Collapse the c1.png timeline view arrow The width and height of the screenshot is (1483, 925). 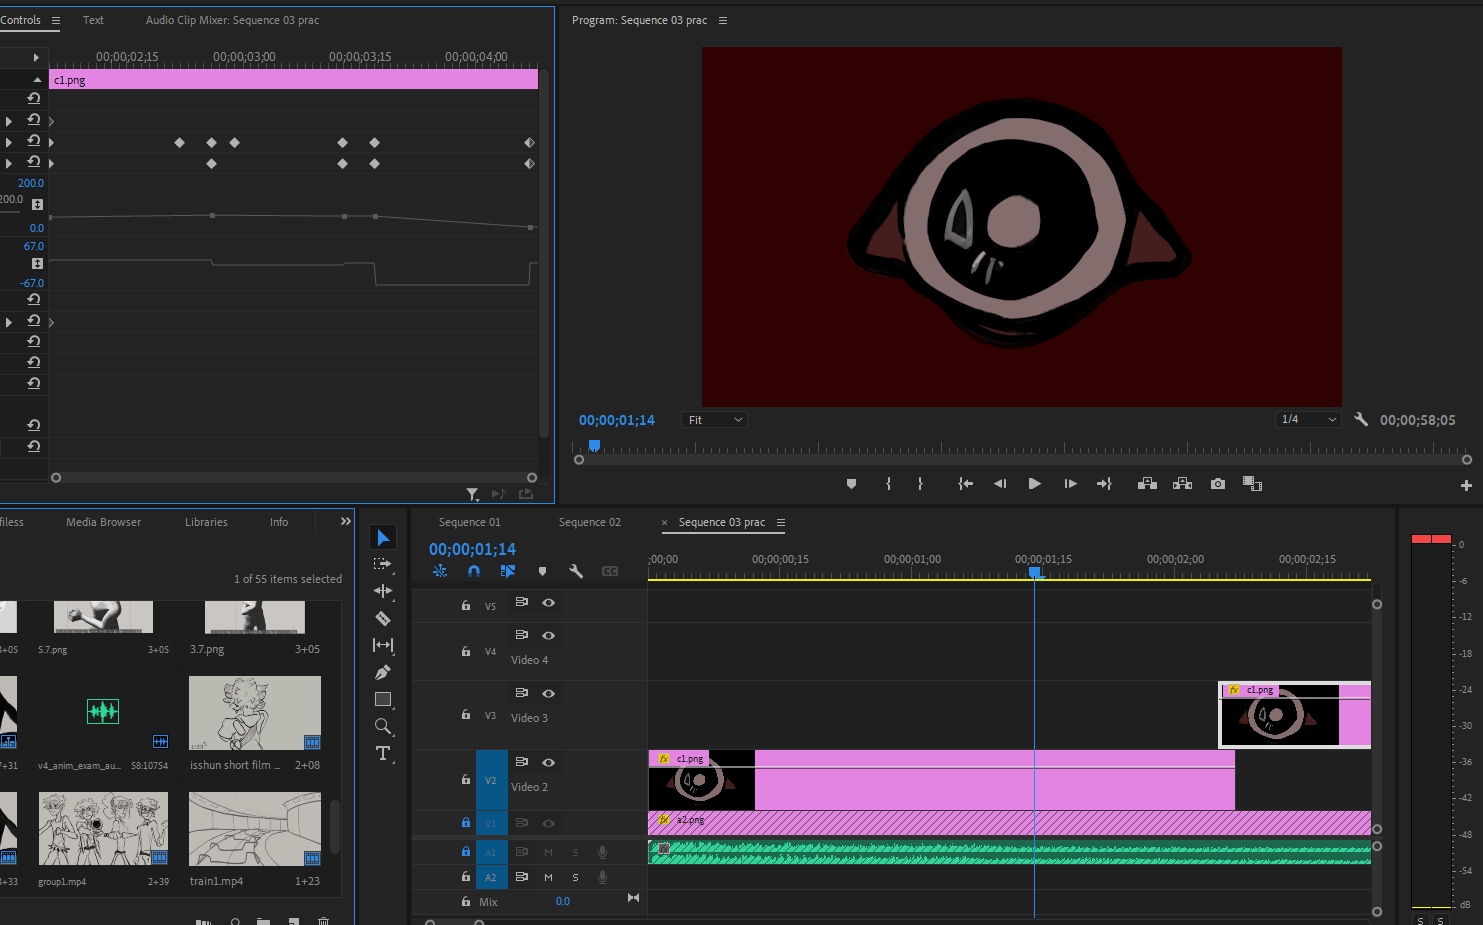tap(37, 79)
